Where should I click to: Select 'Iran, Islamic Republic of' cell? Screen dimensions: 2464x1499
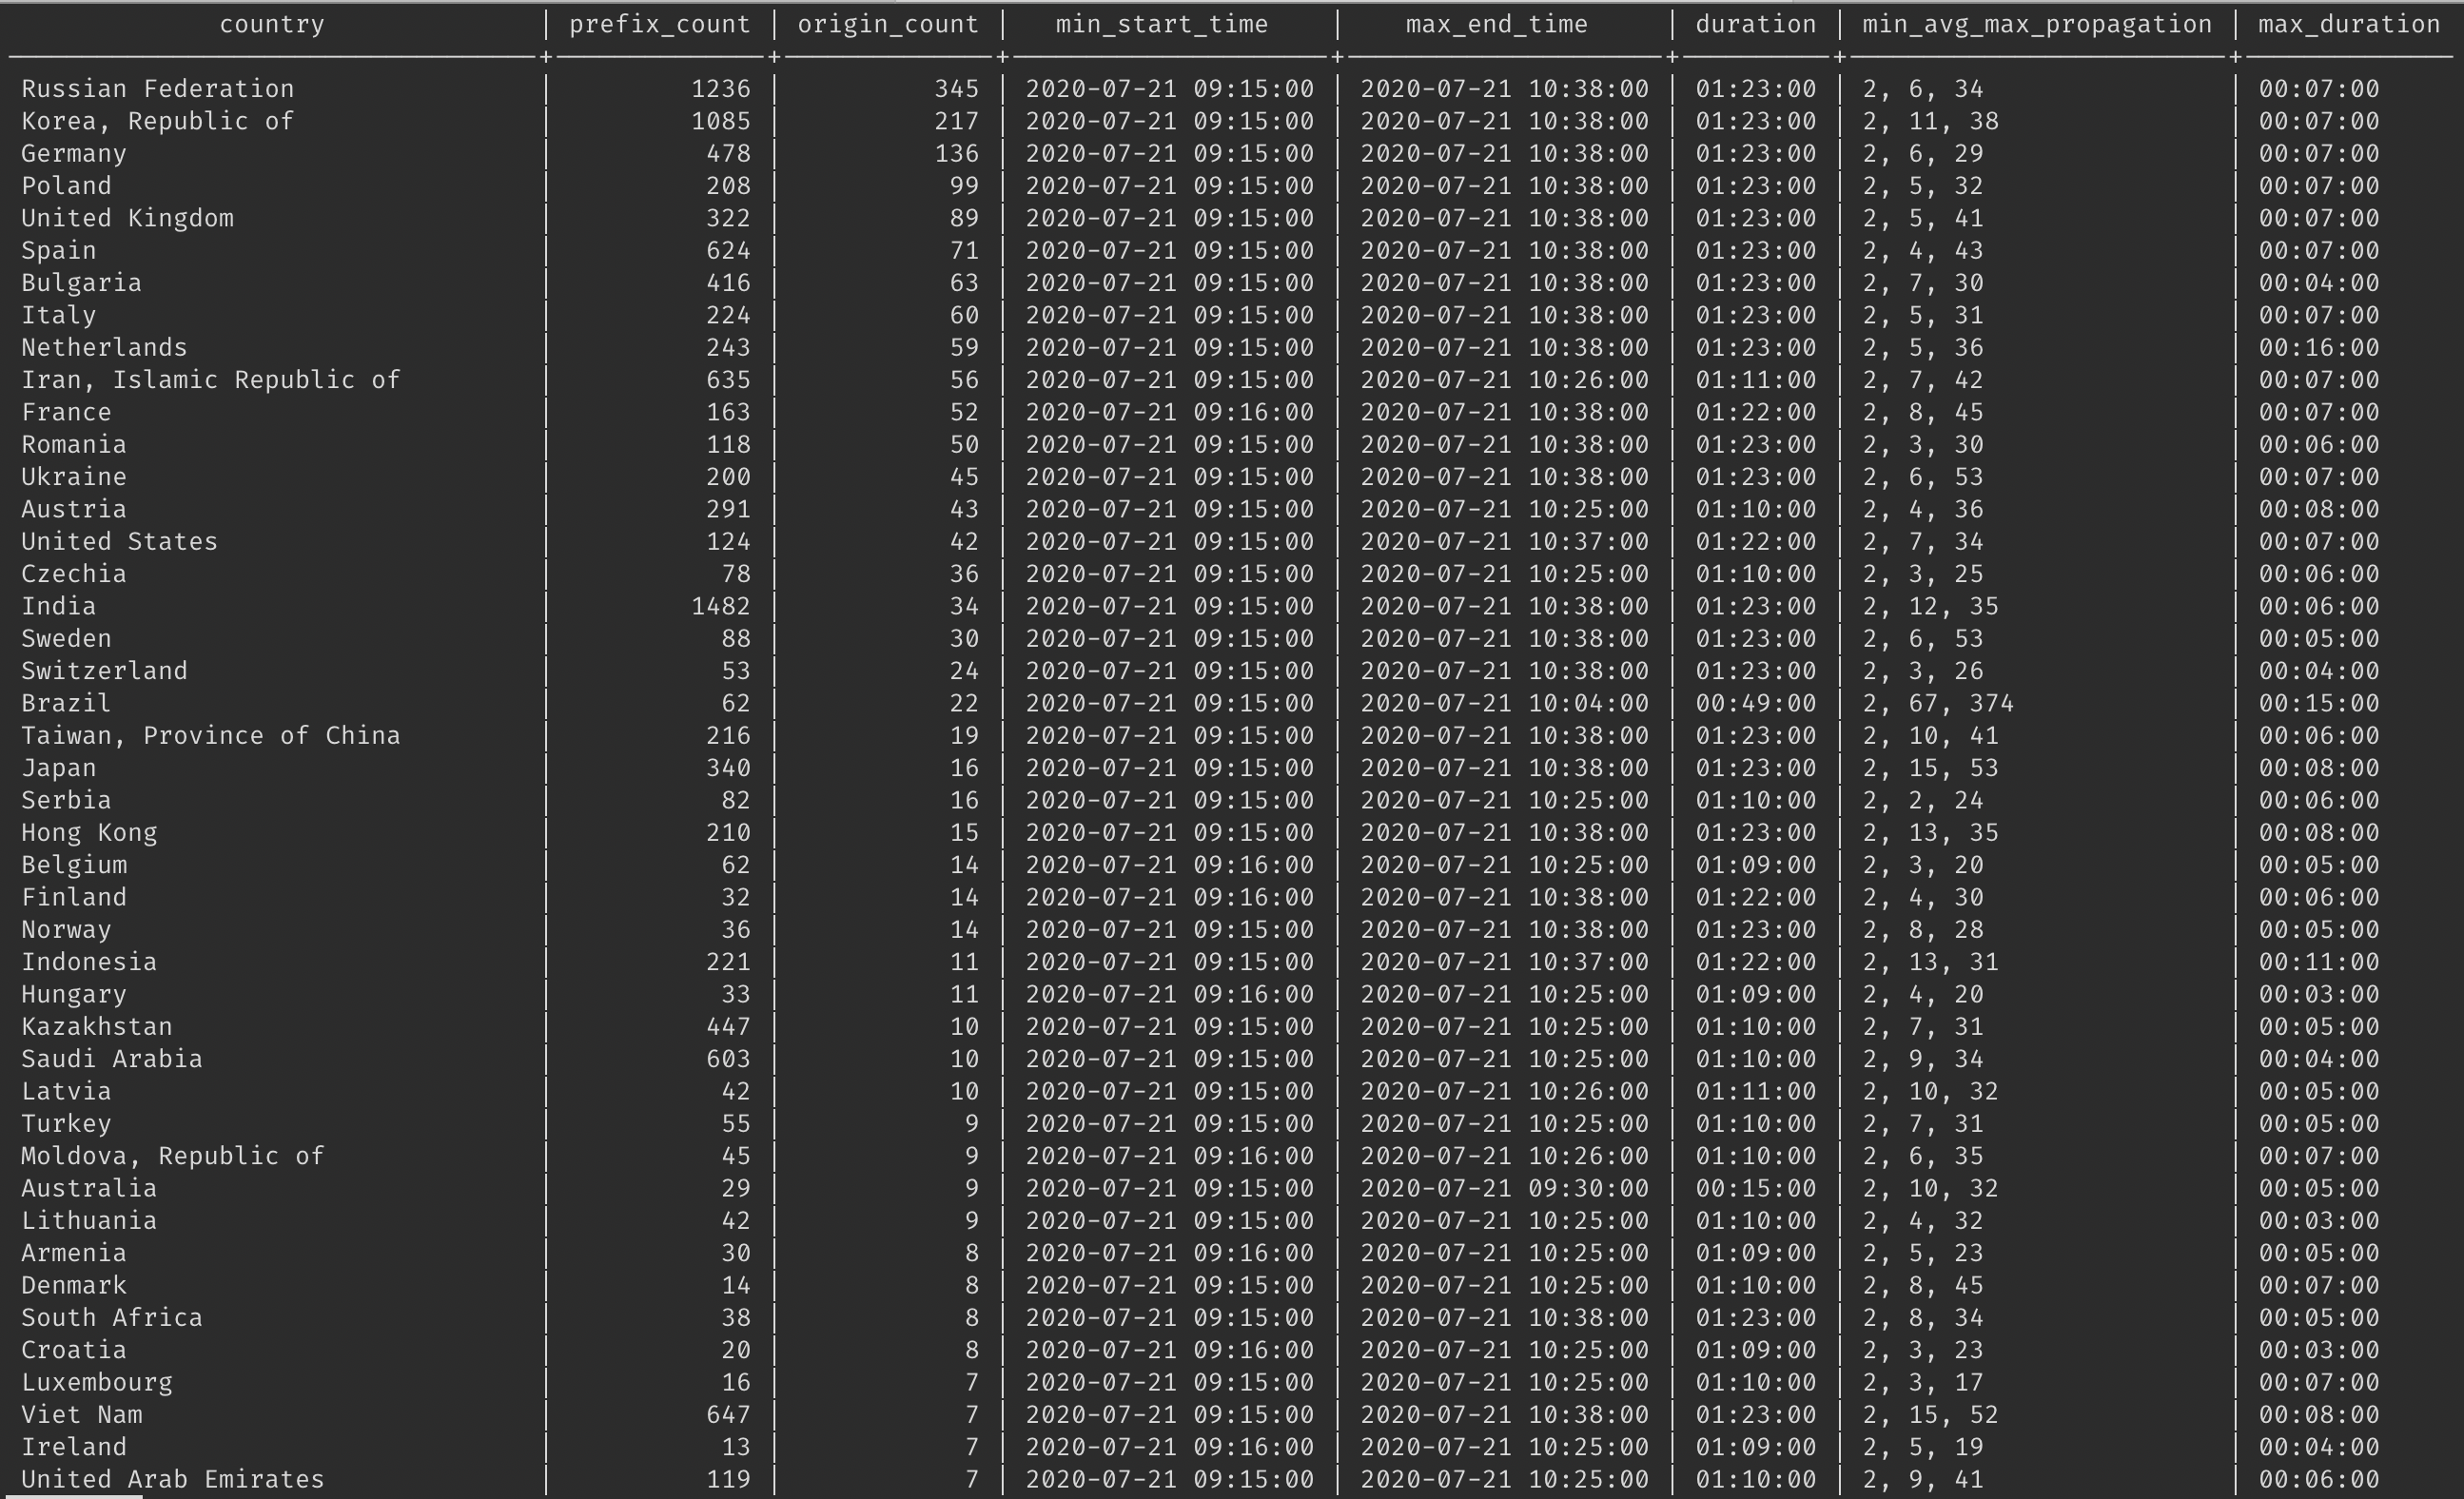point(211,380)
